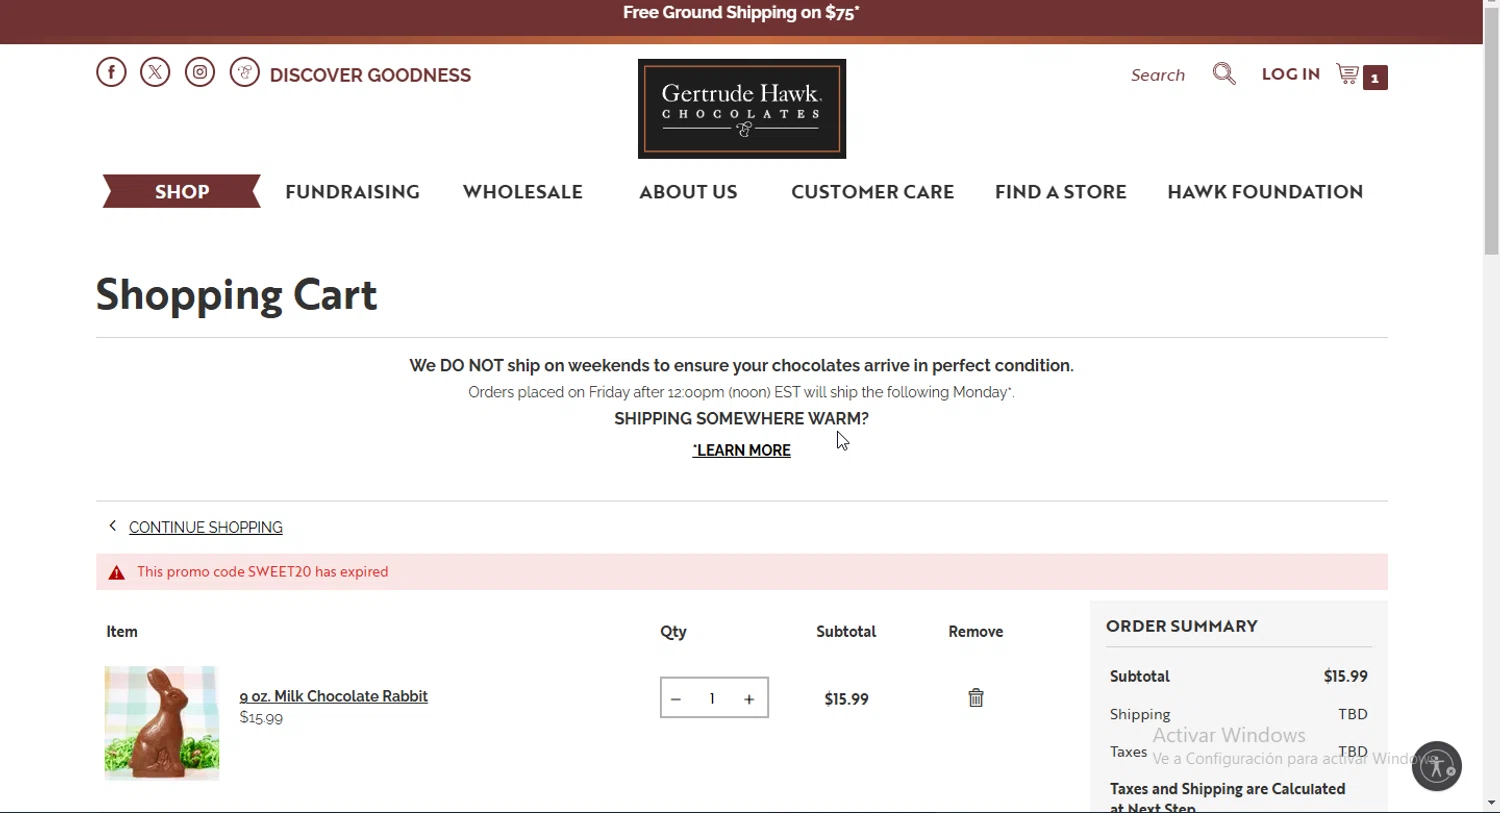Image resolution: width=1500 pixels, height=813 pixels.
Task: Increase rabbit quantity with plus button
Action: 749,699
